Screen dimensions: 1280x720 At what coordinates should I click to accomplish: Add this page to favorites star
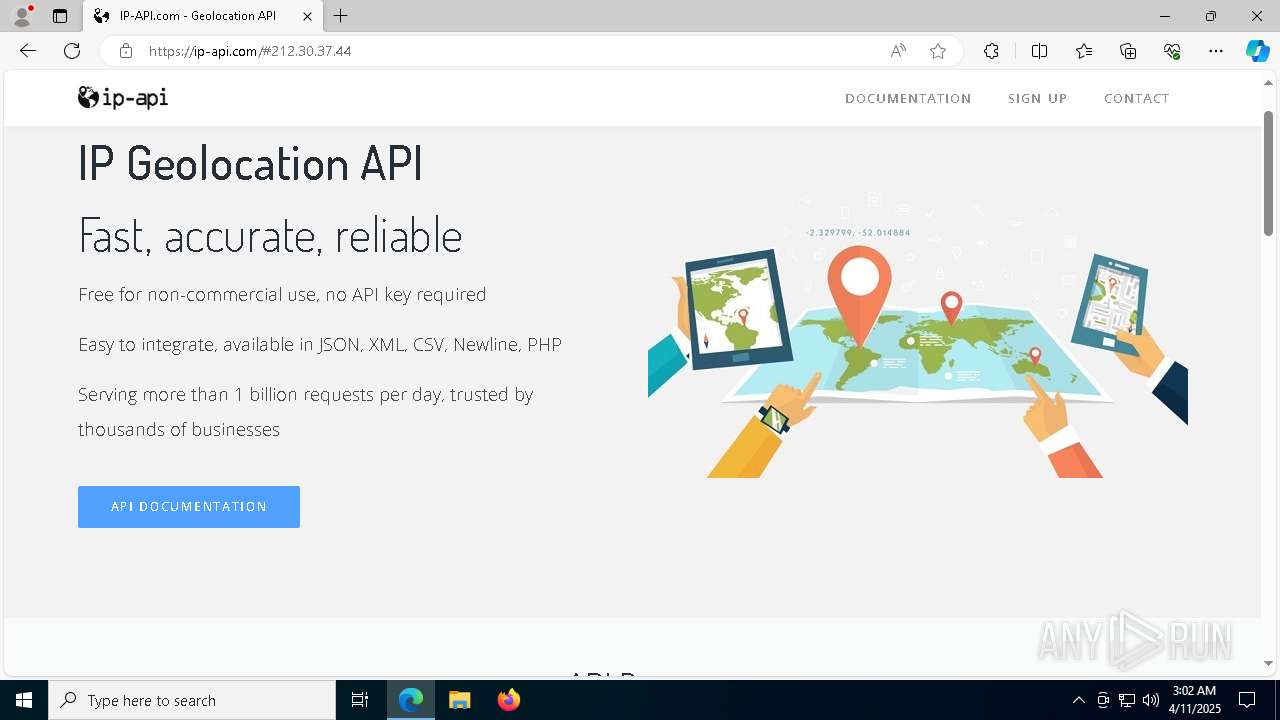coord(938,51)
